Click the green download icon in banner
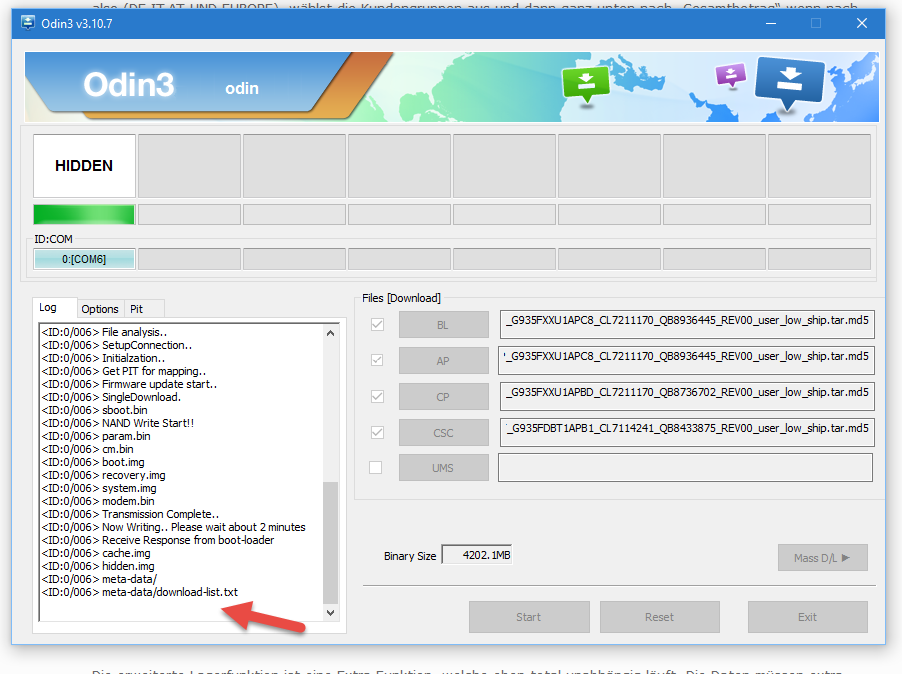 (x=585, y=84)
